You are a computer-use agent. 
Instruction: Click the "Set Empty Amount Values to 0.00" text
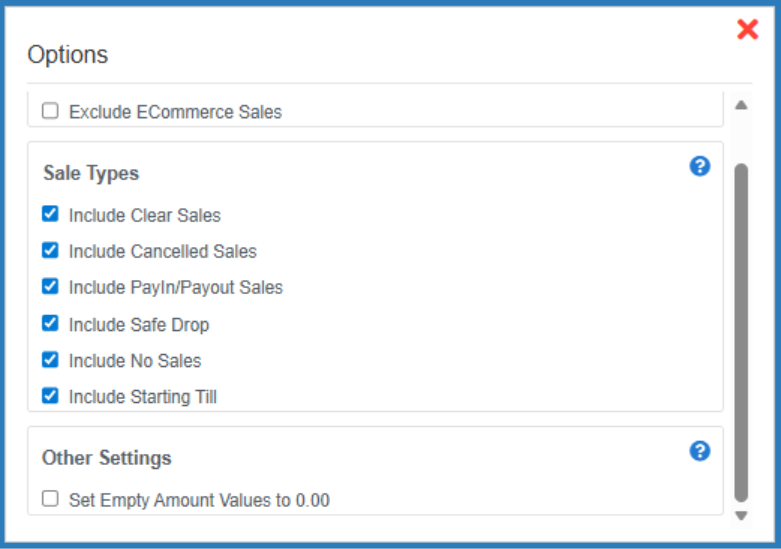[199, 499]
